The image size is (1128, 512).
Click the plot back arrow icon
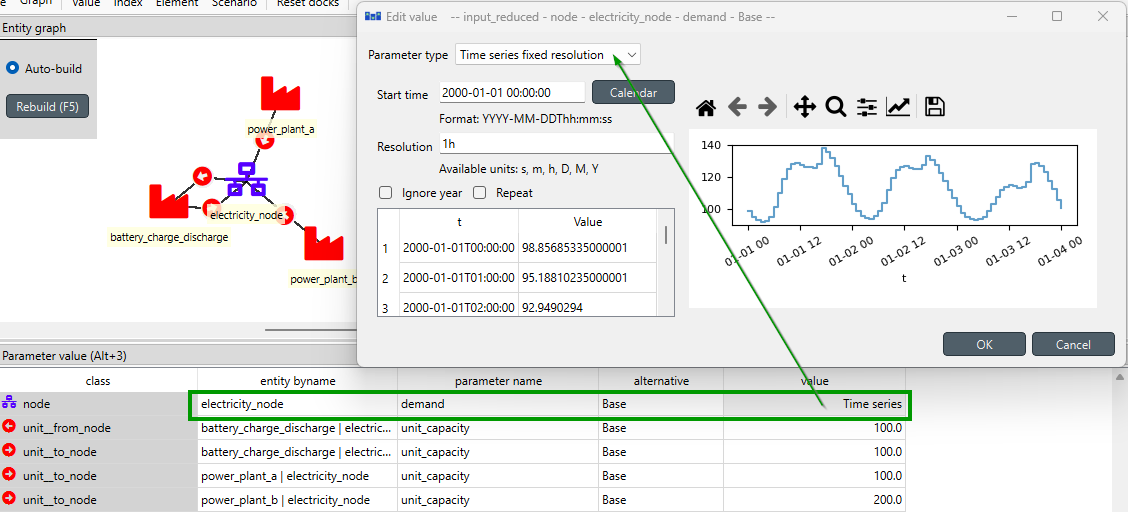(737, 107)
